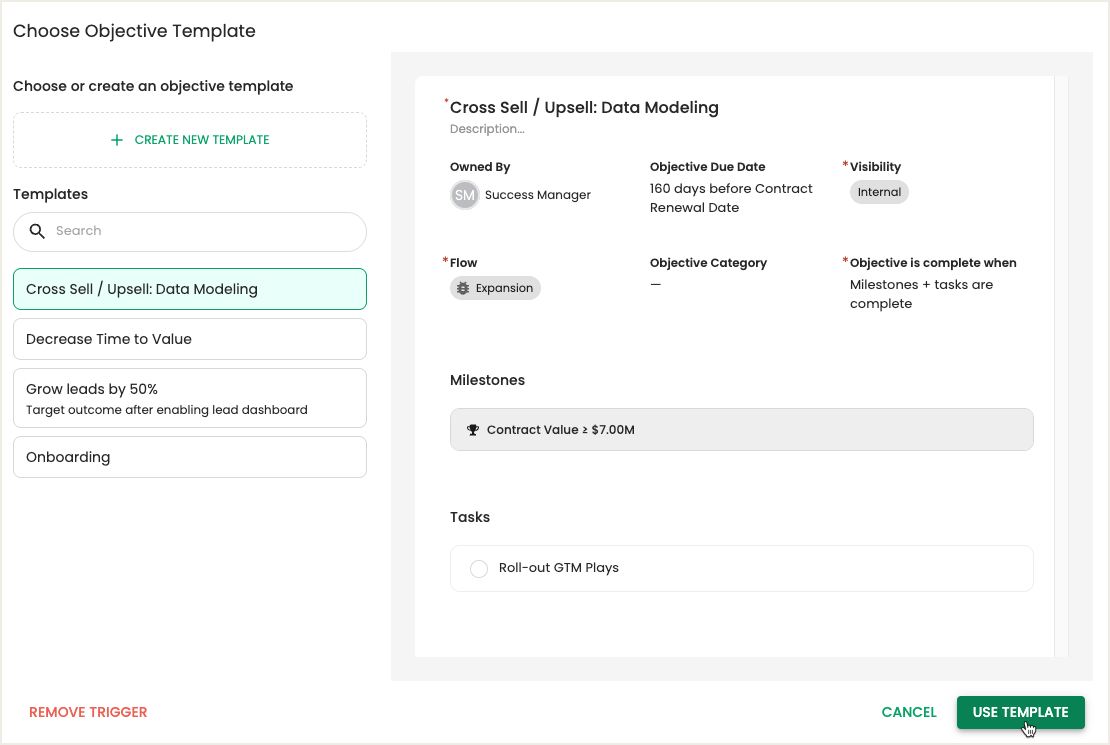This screenshot has width=1110, height=745.
Task: Click the Owned By label
Action: click(x=480, y=167)
